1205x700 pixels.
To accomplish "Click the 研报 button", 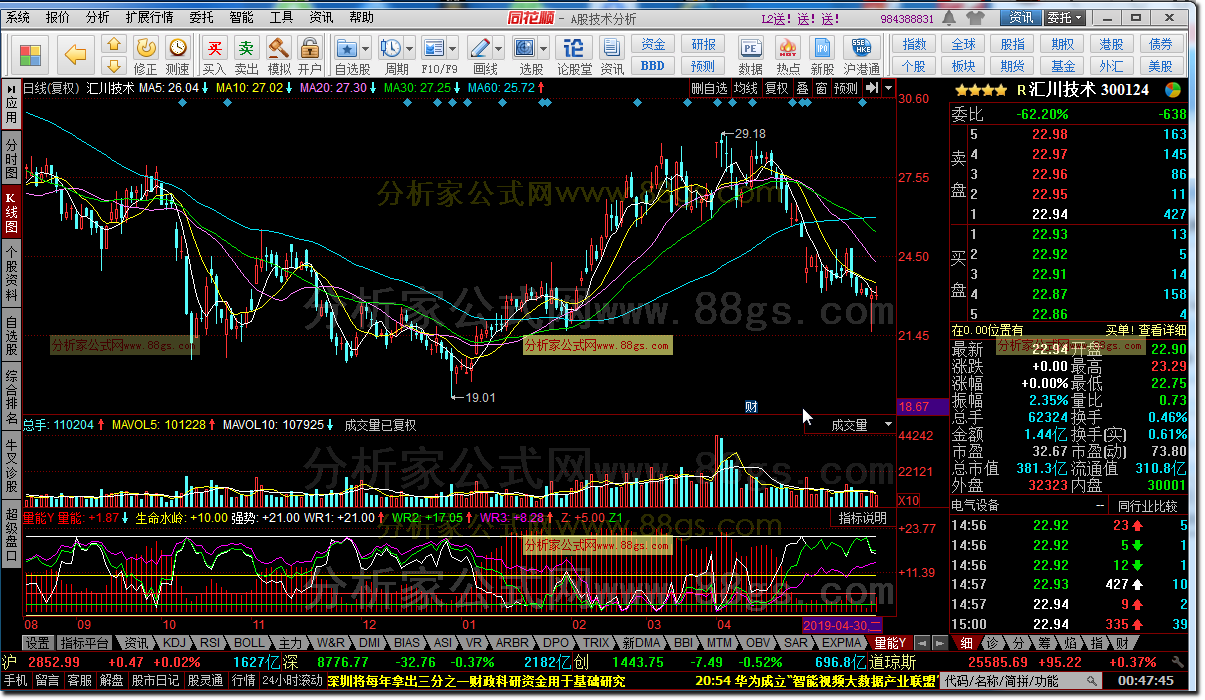I will click(x=703, y=45).
